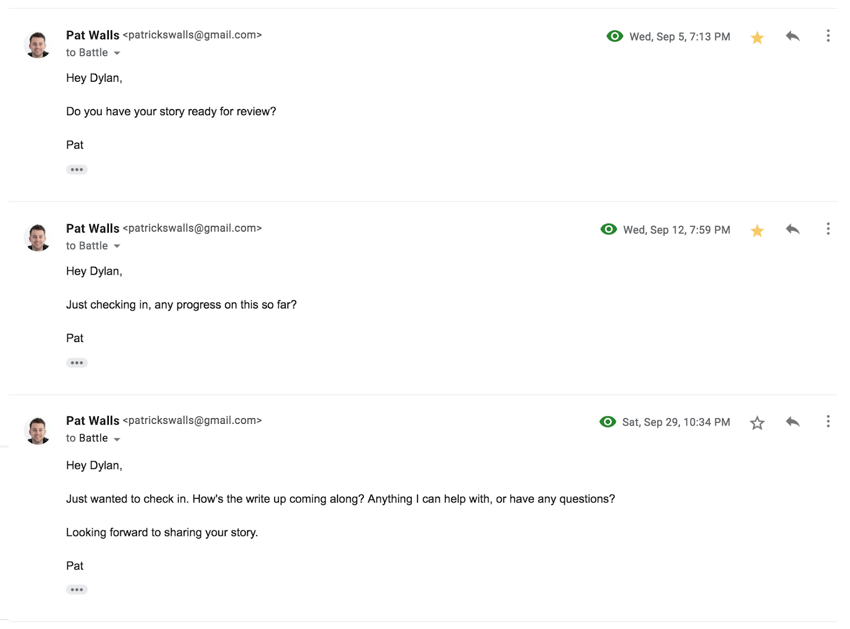Image resolution: width=850 pixels, height=629 pixels.
Task: Open the 'to Battle' dropdown on the second email
Action: tap(116, 245)
